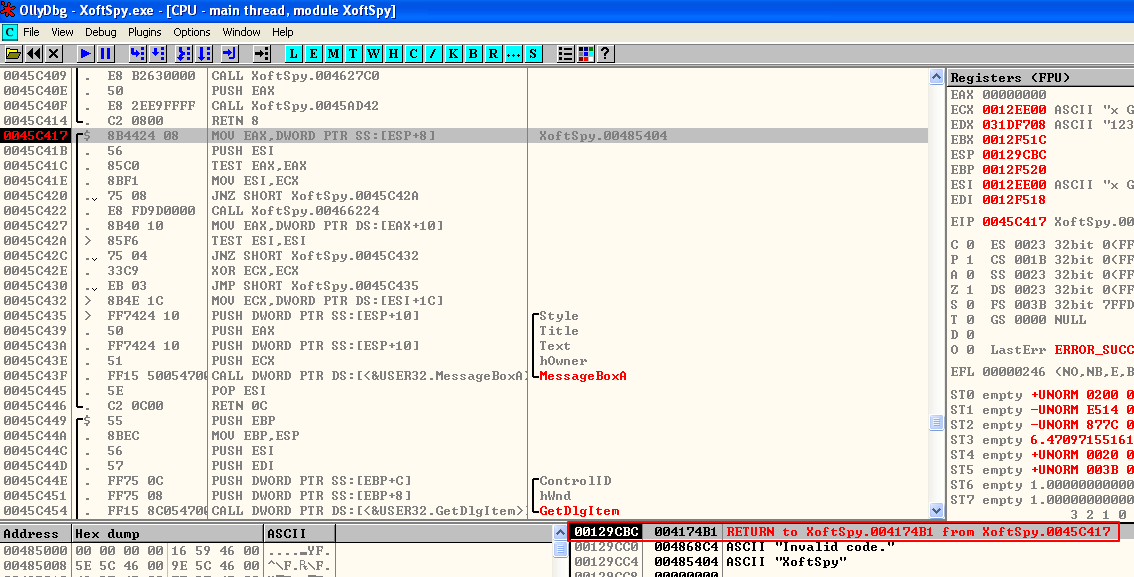Select stack entry ASCII "Invalid code."

pyautogui.click(x=851, y=547)
